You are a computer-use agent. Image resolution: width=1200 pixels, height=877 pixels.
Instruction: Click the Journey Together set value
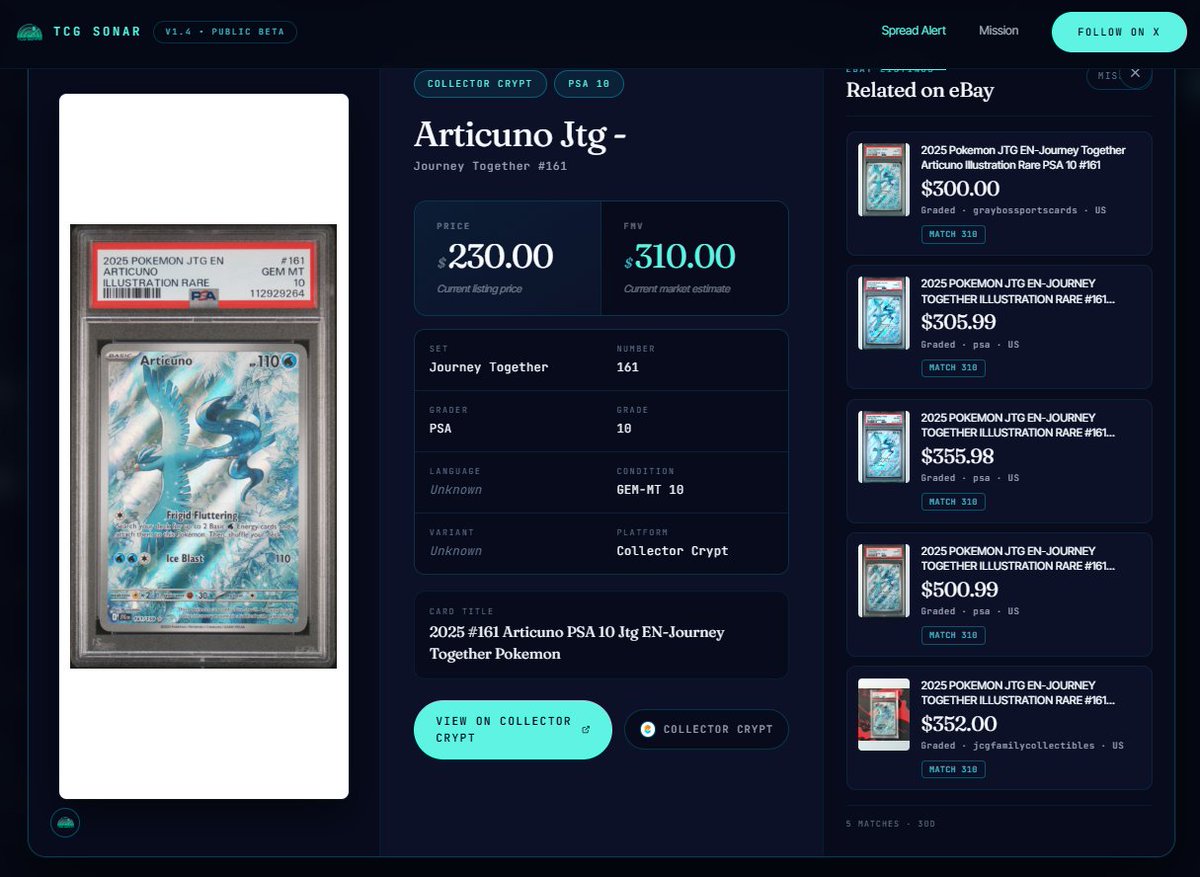[x=489, y=367]
